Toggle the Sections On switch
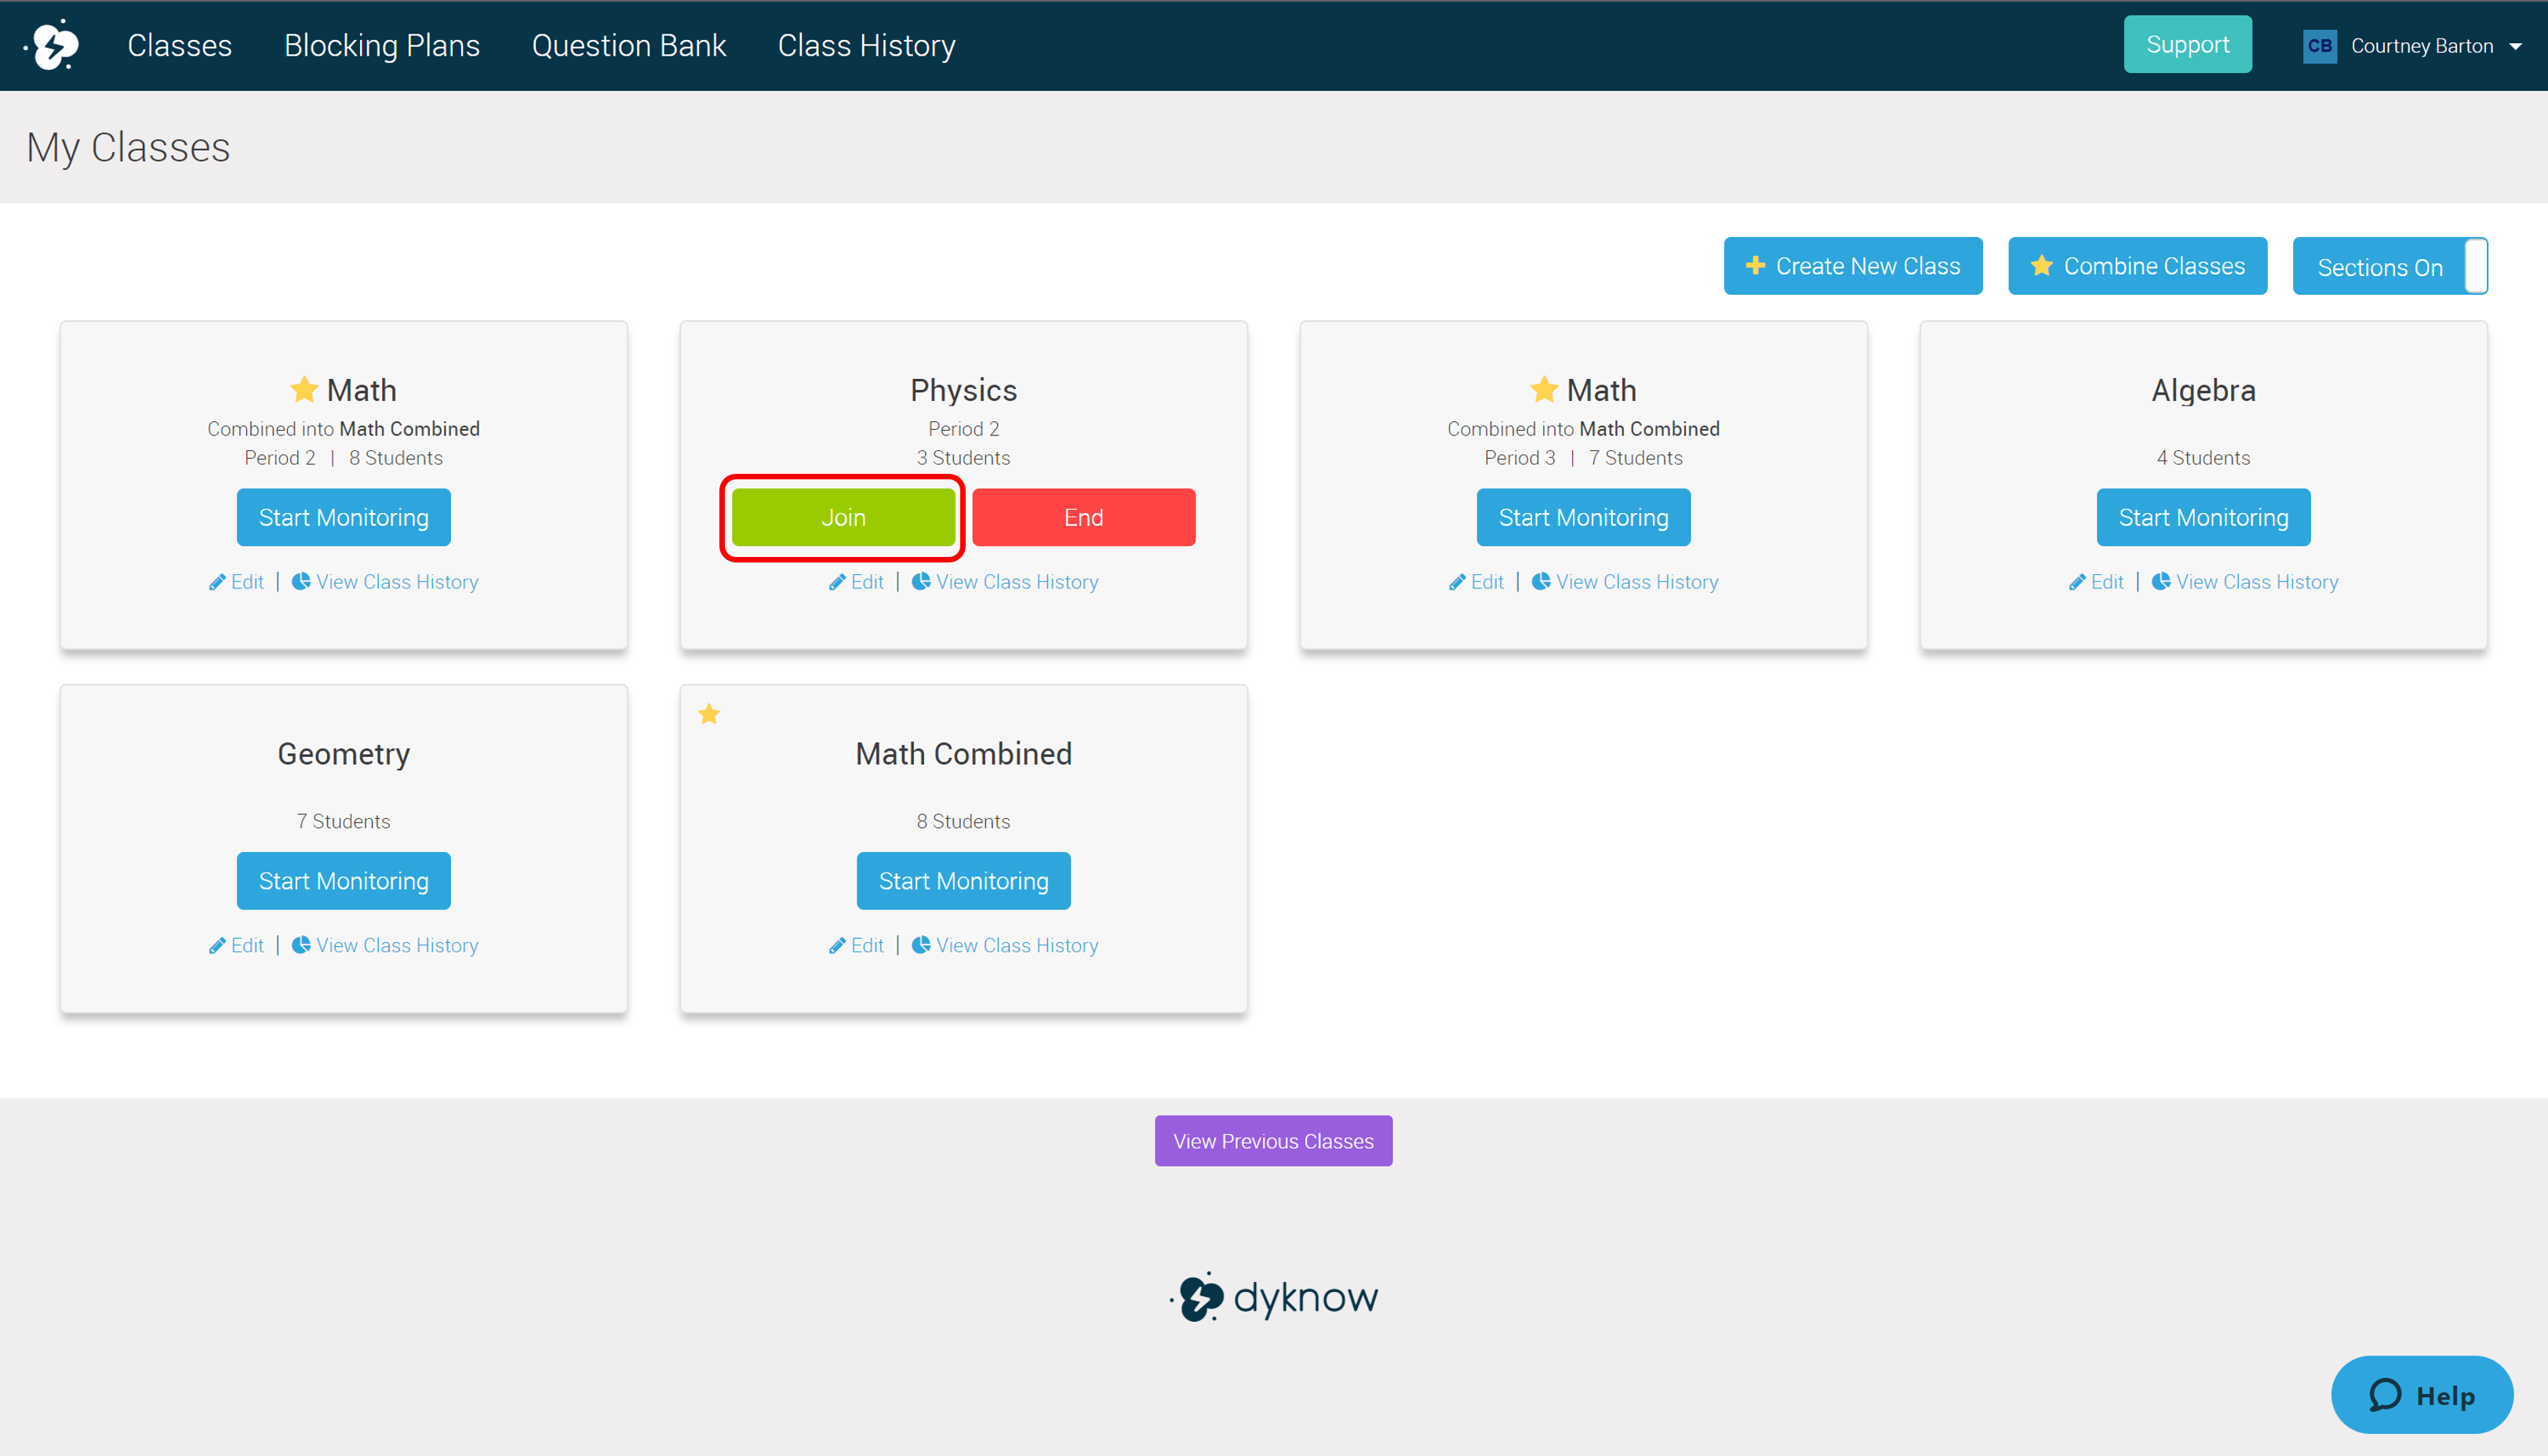This screenshot has width=2548, height=1456. tap(2389, 266)
